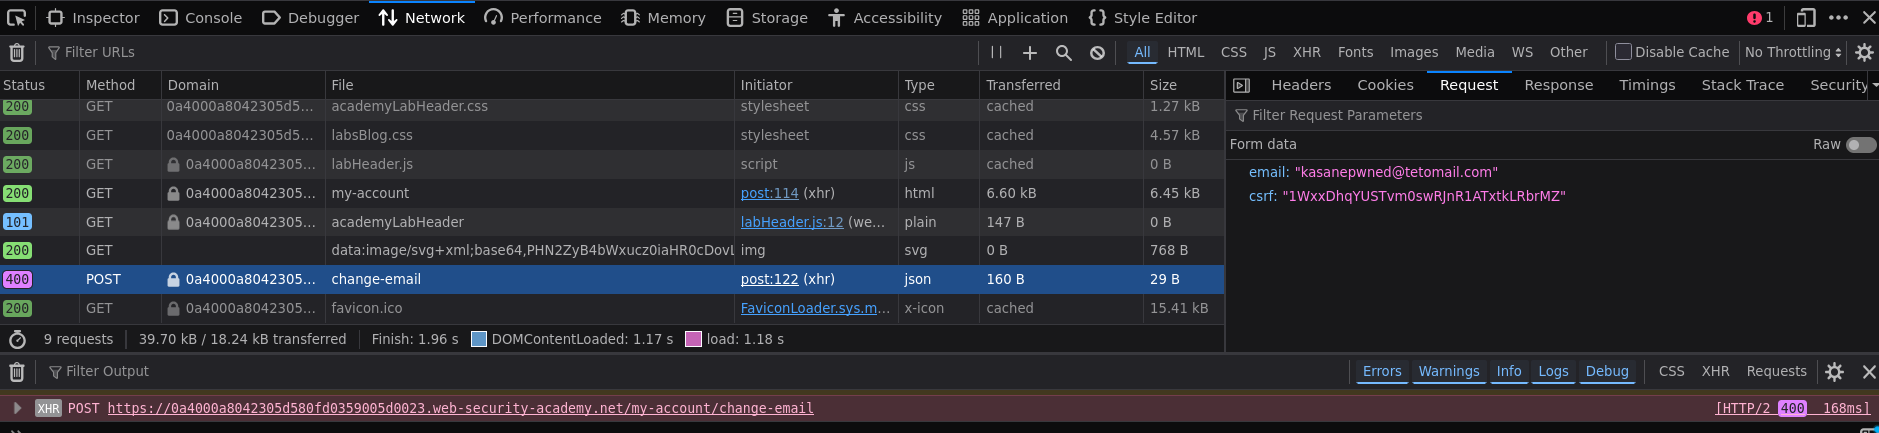Enable the Disable Cache checkbox
The width and height of the screenshot is (1879, 433).
(1624, 52)
